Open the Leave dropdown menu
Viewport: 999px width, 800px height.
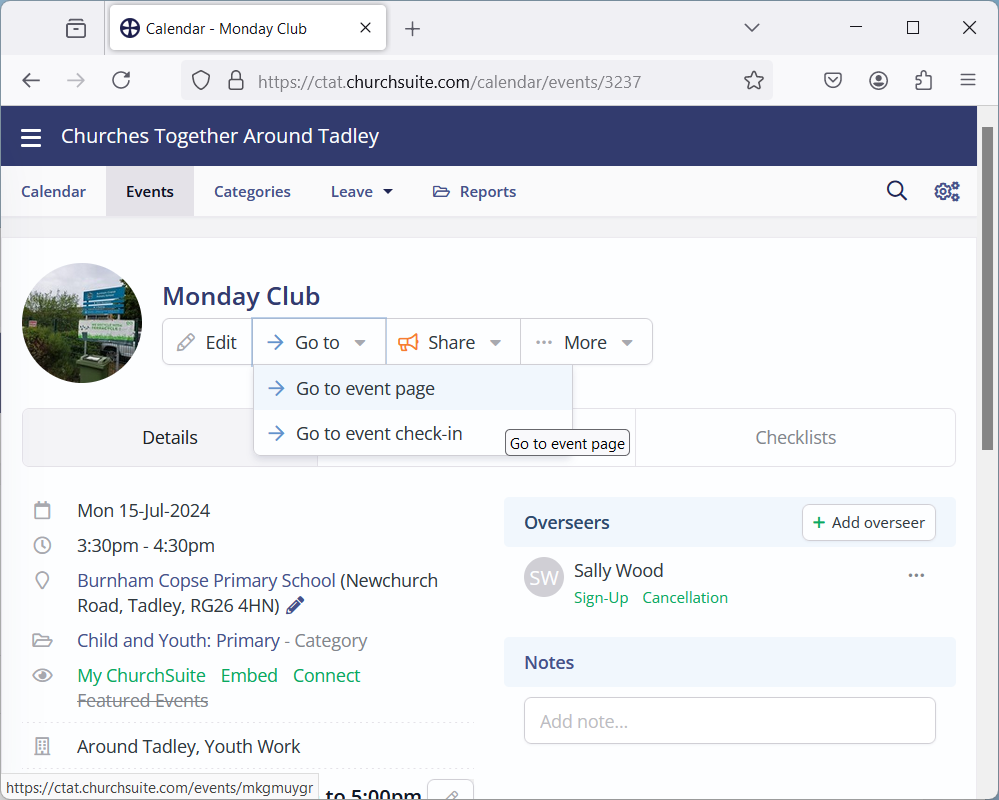click(361, 192)
